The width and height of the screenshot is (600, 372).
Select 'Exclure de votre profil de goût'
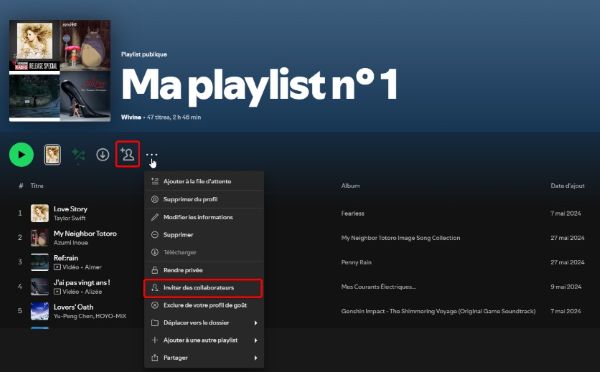coord(204,305)
